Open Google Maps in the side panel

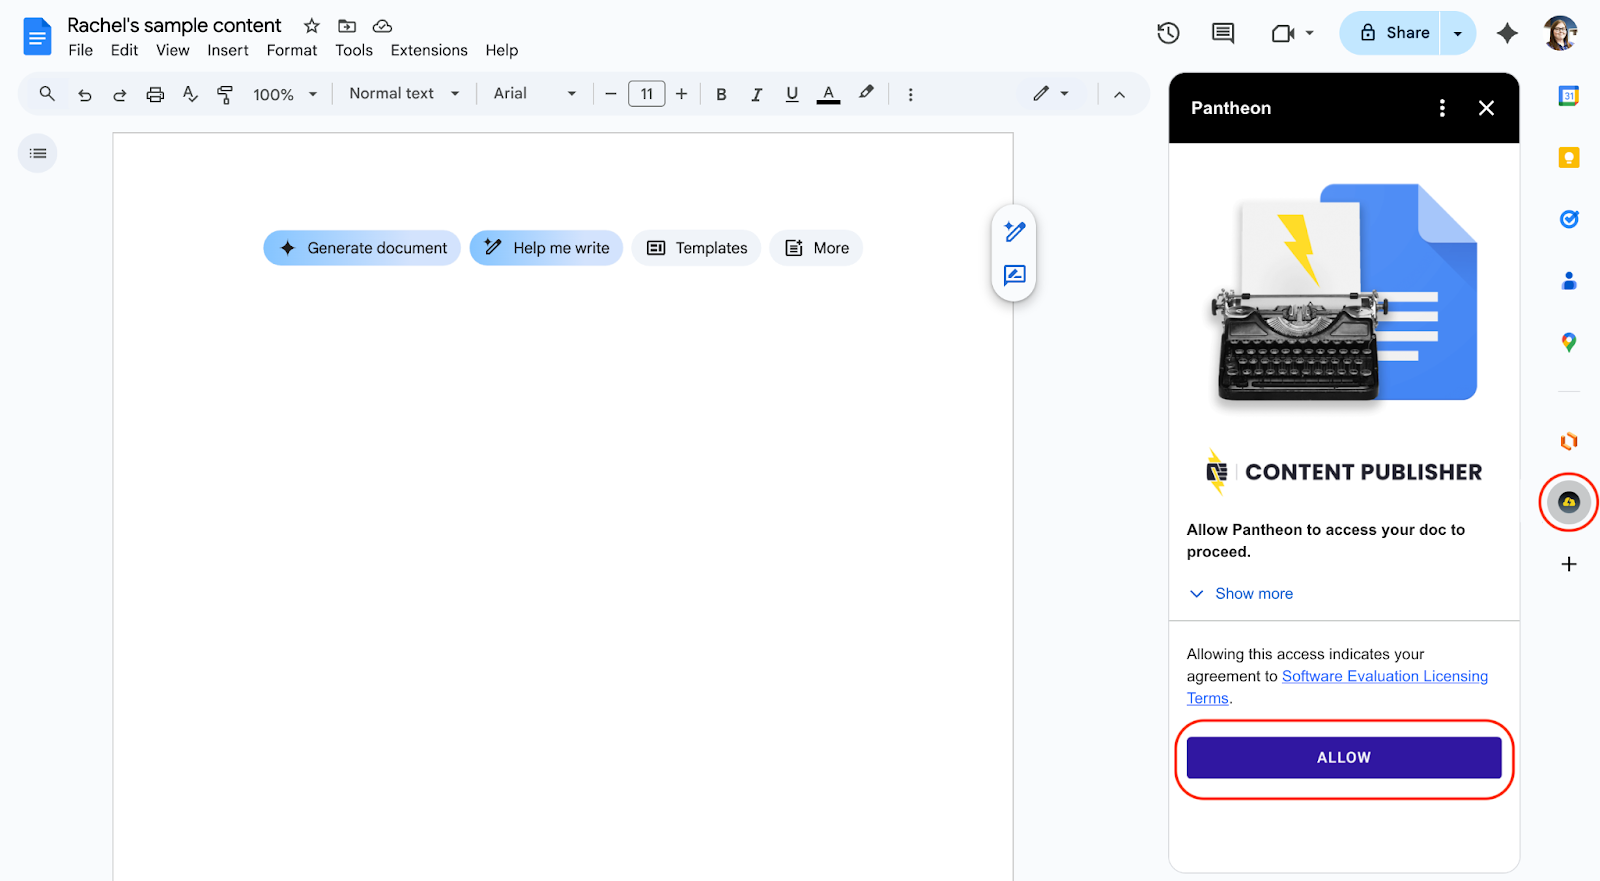coord(1568,342)
